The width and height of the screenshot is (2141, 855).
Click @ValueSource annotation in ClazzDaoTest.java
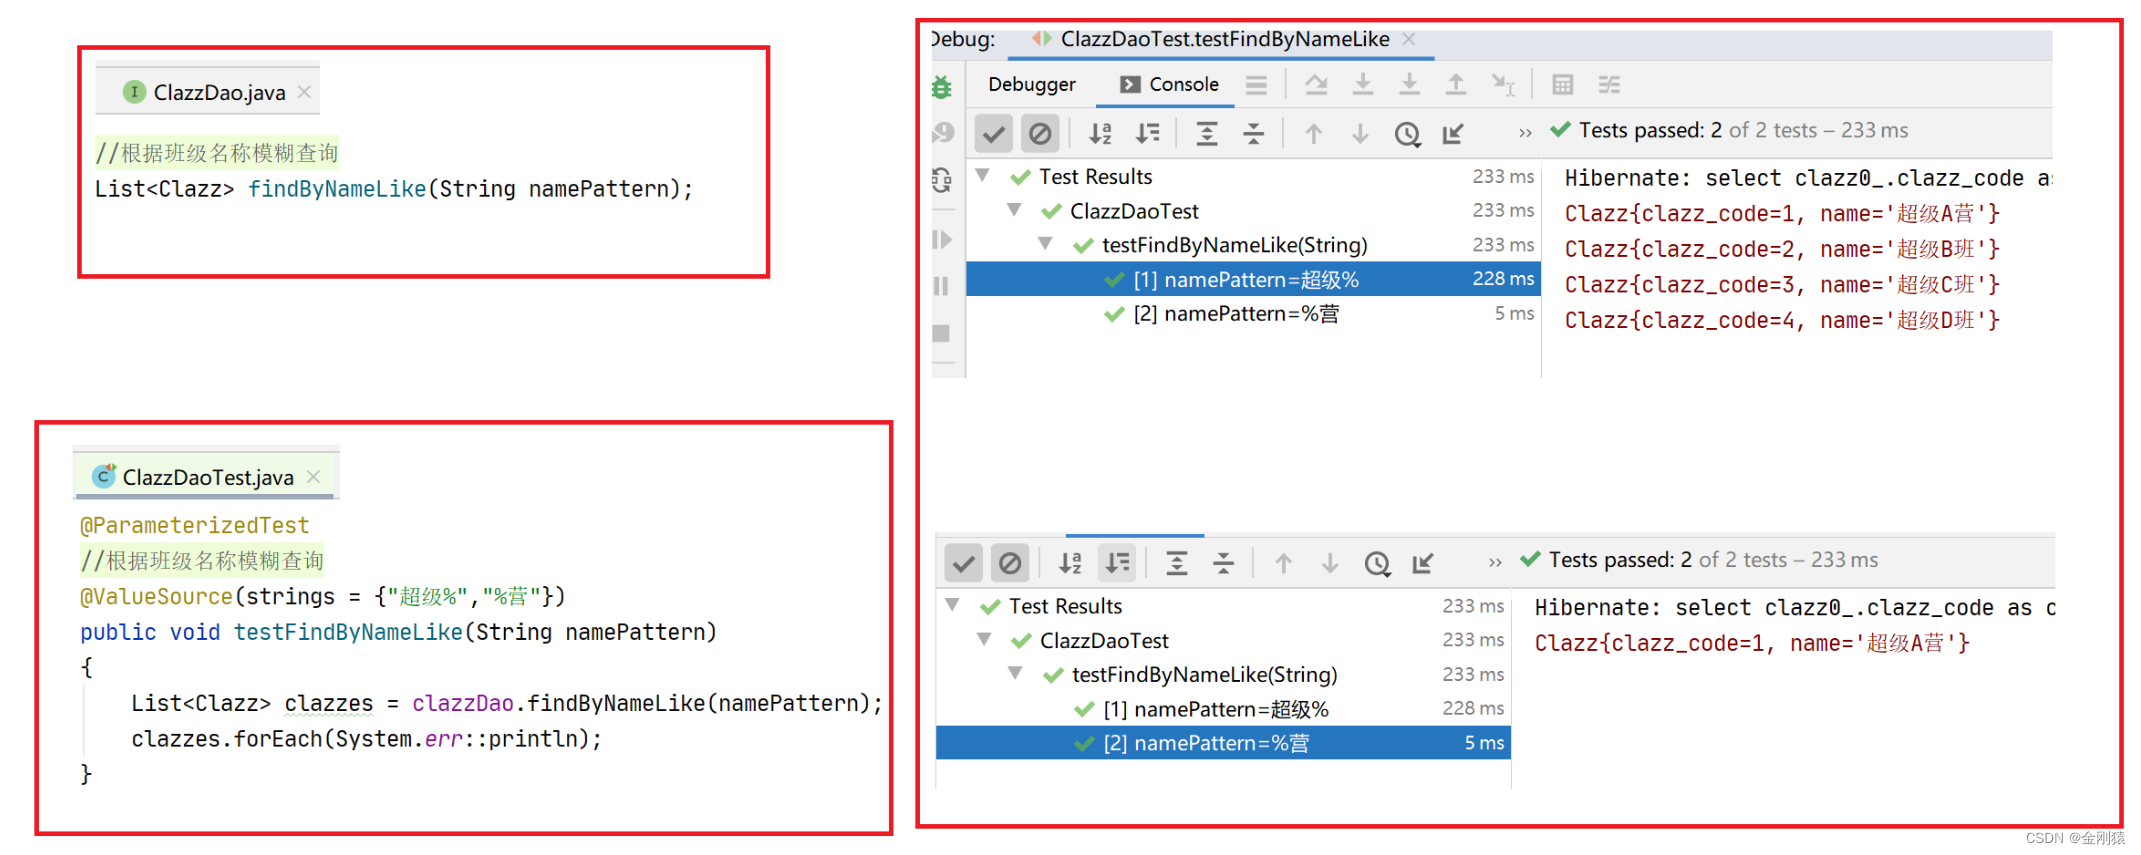pyautogui.click(x=156, y=596)
